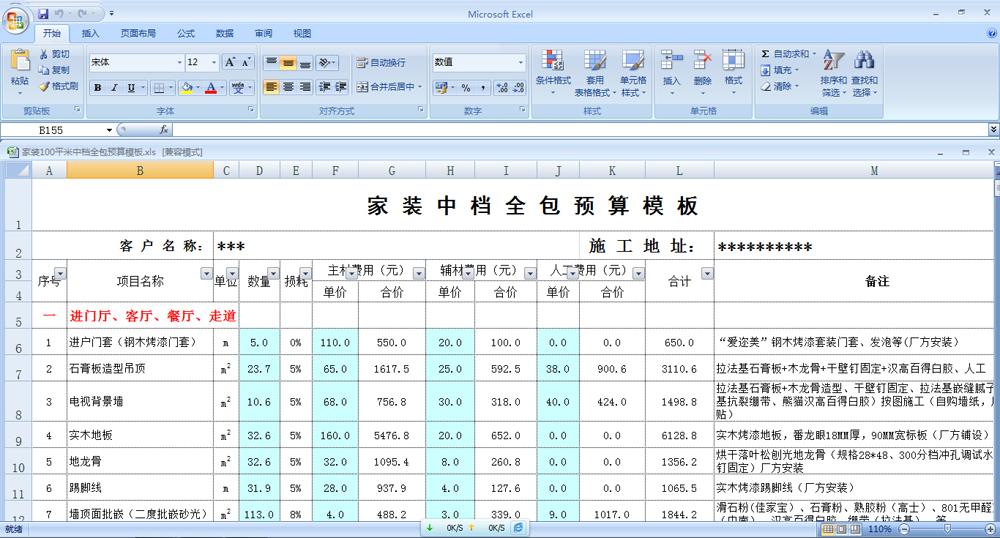Image resolution: width=1000 pixels, height=538 pixels.
Task: Toggle Bold formatting
Action: [x=98, y=88]
